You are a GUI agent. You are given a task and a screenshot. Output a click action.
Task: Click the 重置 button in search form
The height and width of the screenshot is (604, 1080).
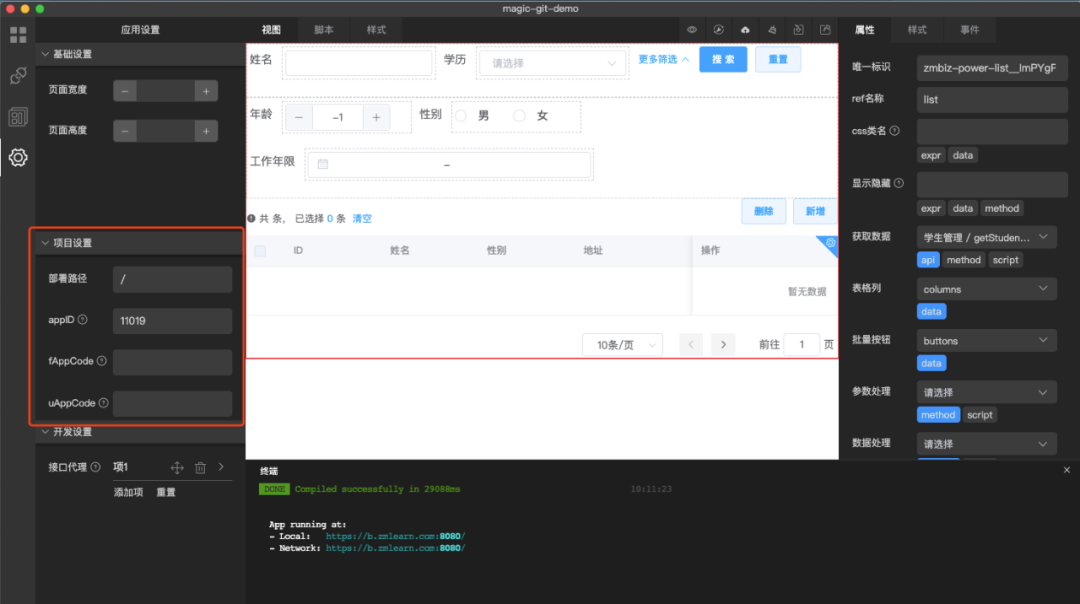coord(778,59)
